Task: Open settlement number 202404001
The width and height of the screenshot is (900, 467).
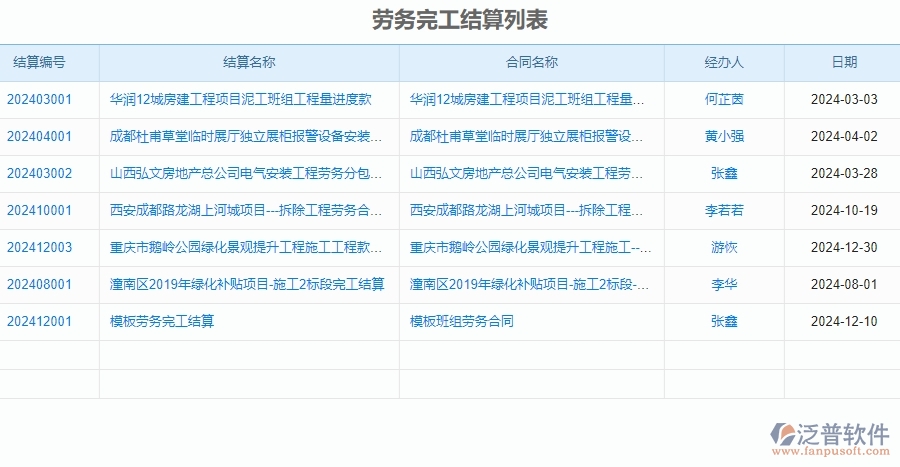Action: 40,137
